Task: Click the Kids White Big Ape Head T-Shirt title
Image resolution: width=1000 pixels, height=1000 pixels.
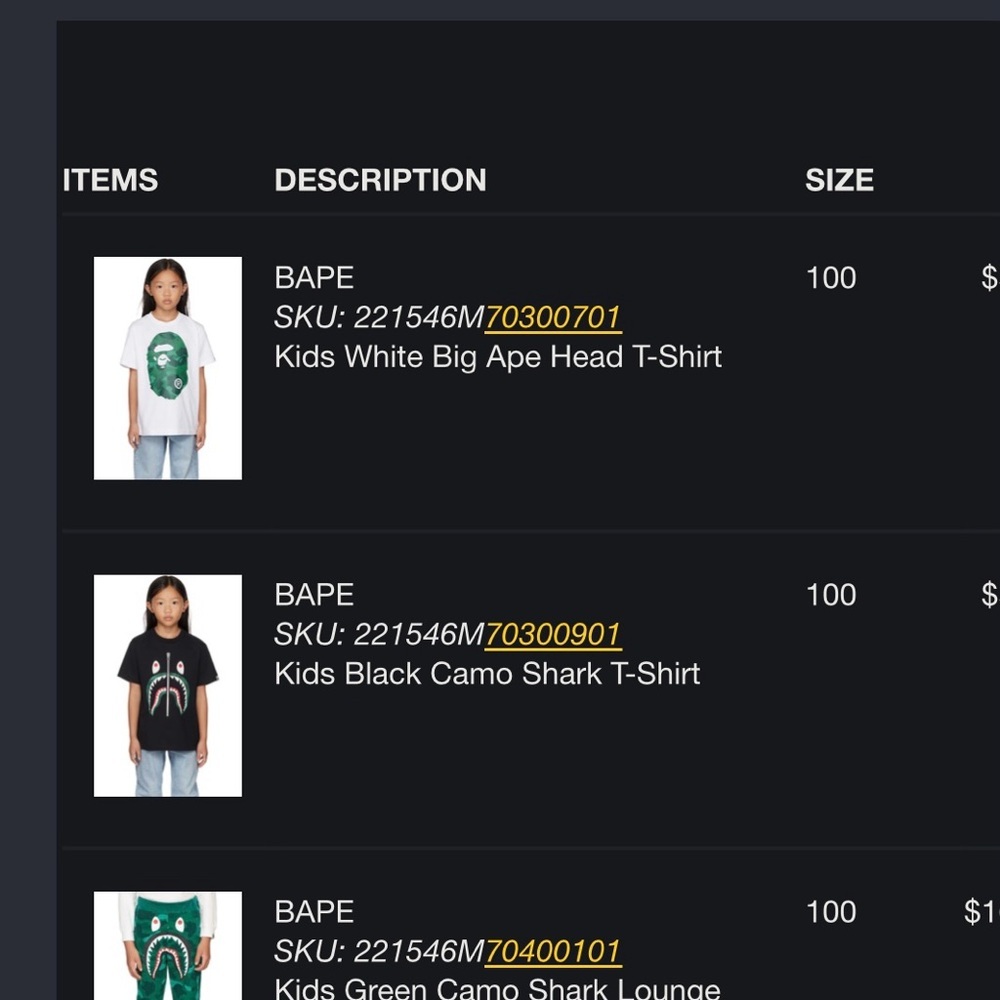Action: point(498,357)
